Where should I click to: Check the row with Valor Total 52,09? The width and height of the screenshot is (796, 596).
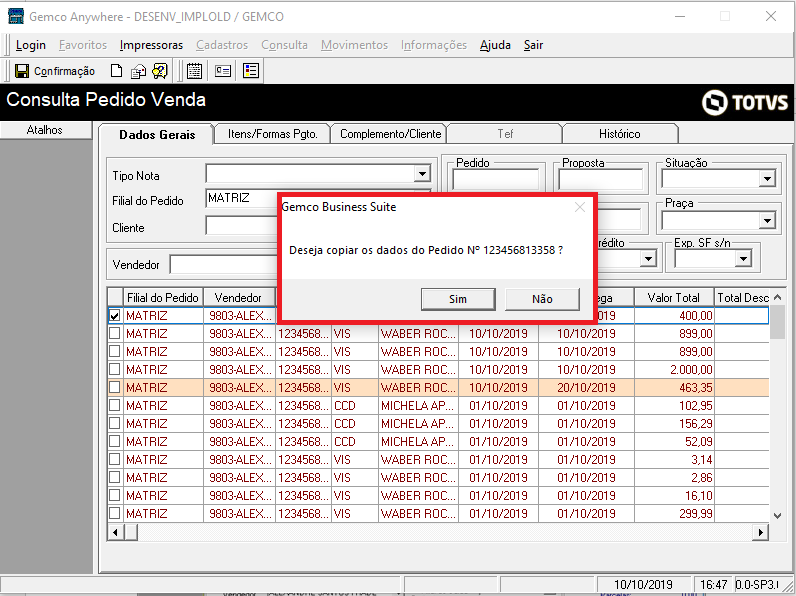pos(115,442)
